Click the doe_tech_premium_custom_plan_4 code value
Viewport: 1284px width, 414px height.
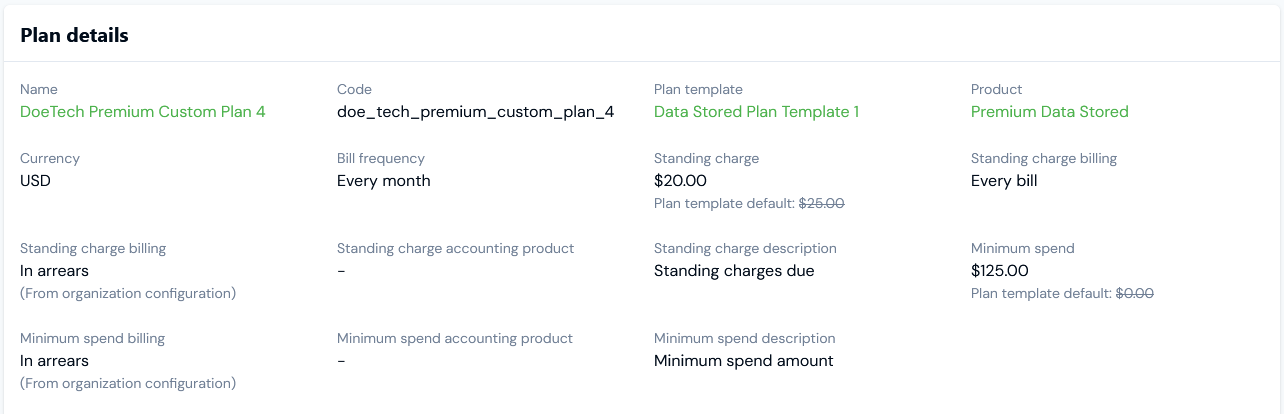(475, 112)
